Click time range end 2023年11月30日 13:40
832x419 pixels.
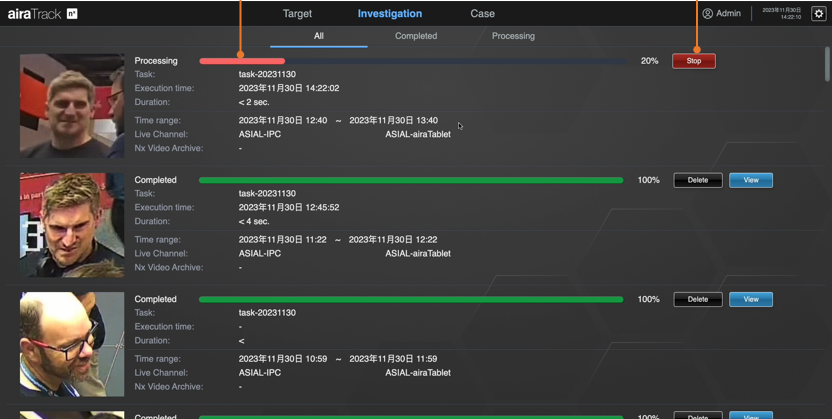click(394, 120)
